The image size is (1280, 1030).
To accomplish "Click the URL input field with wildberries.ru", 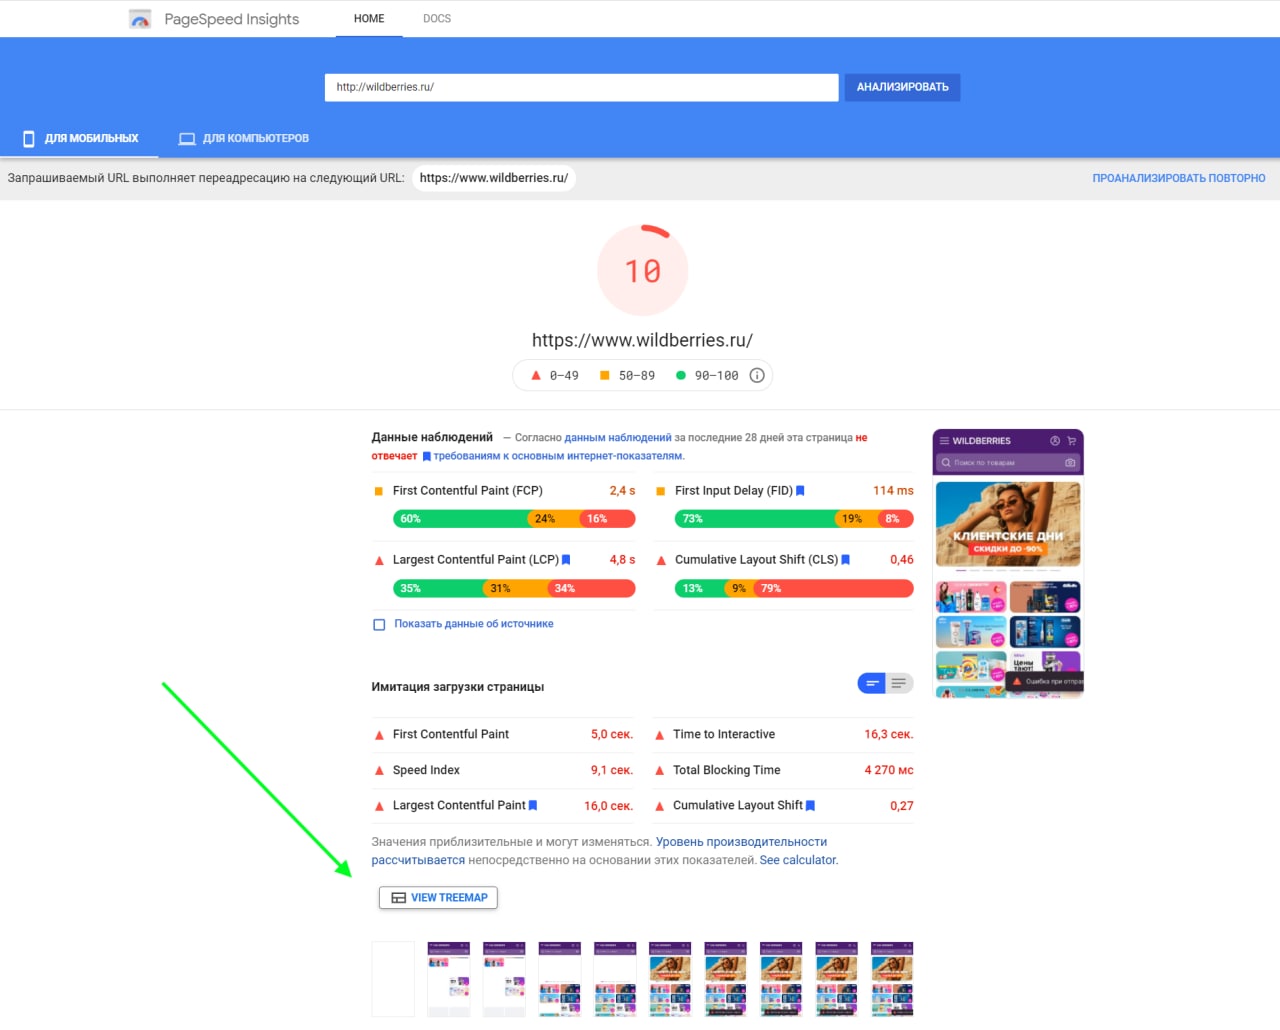I will (x=582, y=87).
